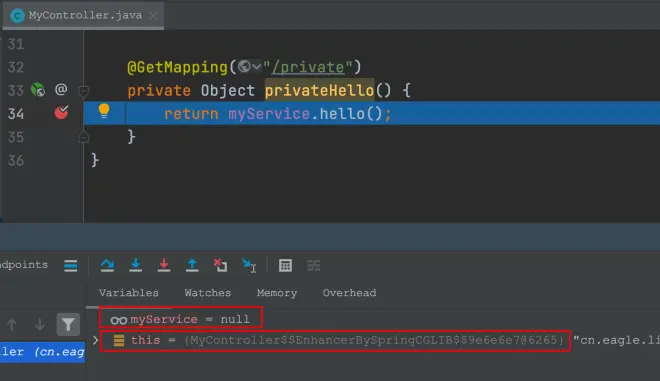This screenshot has width=660, height=381.
Task: Click the Drop Frame icon
Action: click(220, 265)
